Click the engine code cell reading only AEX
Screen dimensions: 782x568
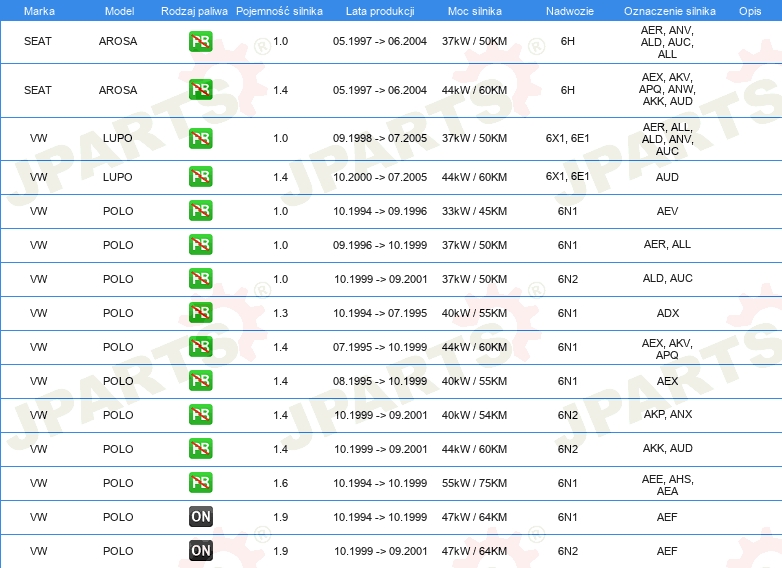pos(667,381)
